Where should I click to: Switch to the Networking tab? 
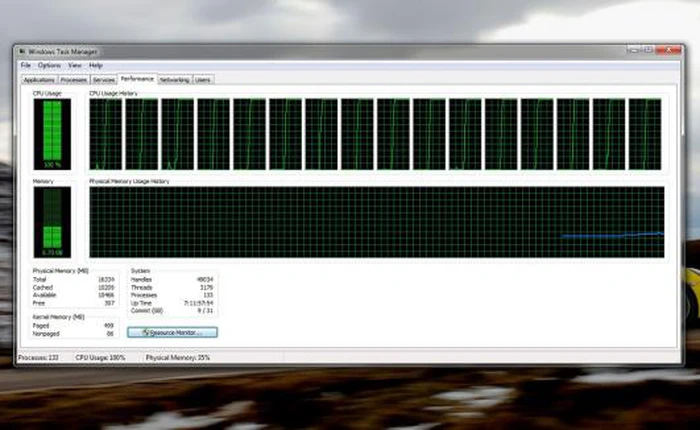click(x=174, y=79)
